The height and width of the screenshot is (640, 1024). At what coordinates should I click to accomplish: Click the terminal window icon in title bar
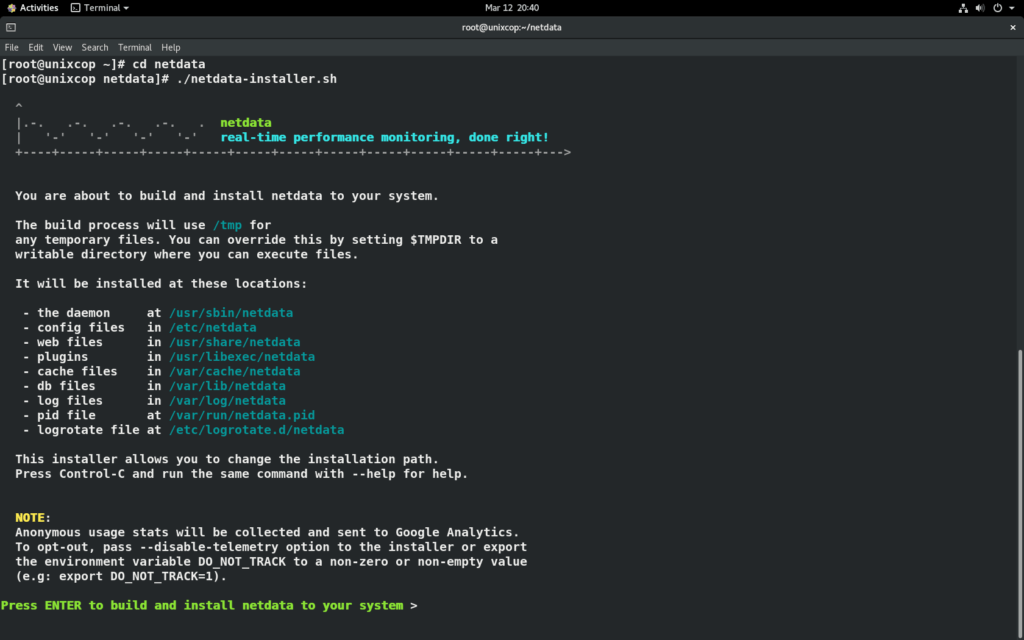coord(11,27)
